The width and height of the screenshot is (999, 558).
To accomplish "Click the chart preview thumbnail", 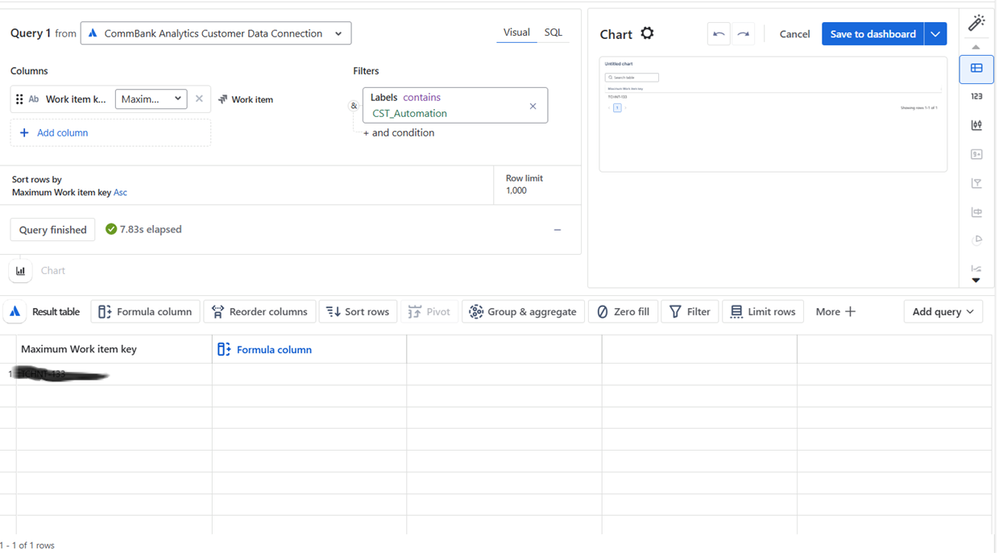I will pos(773,114).
